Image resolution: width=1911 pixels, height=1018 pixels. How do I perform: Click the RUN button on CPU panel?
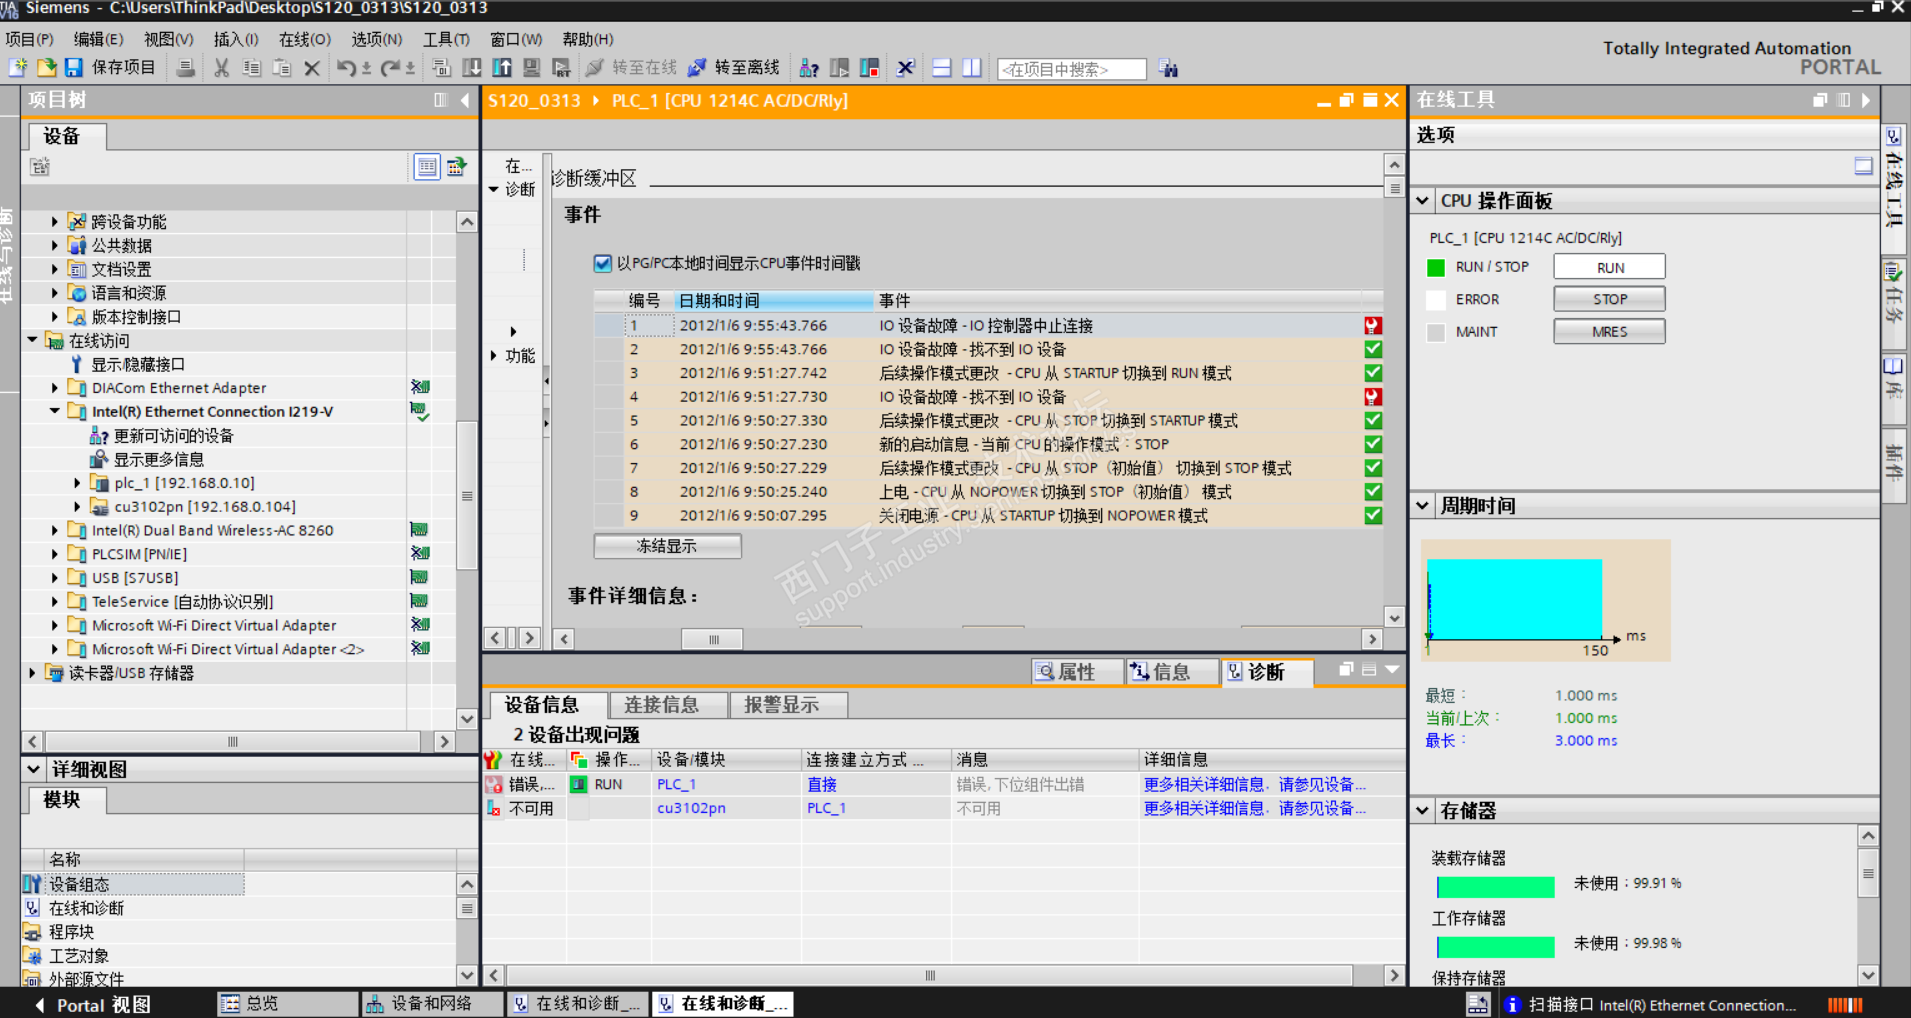pos(1609,267)
